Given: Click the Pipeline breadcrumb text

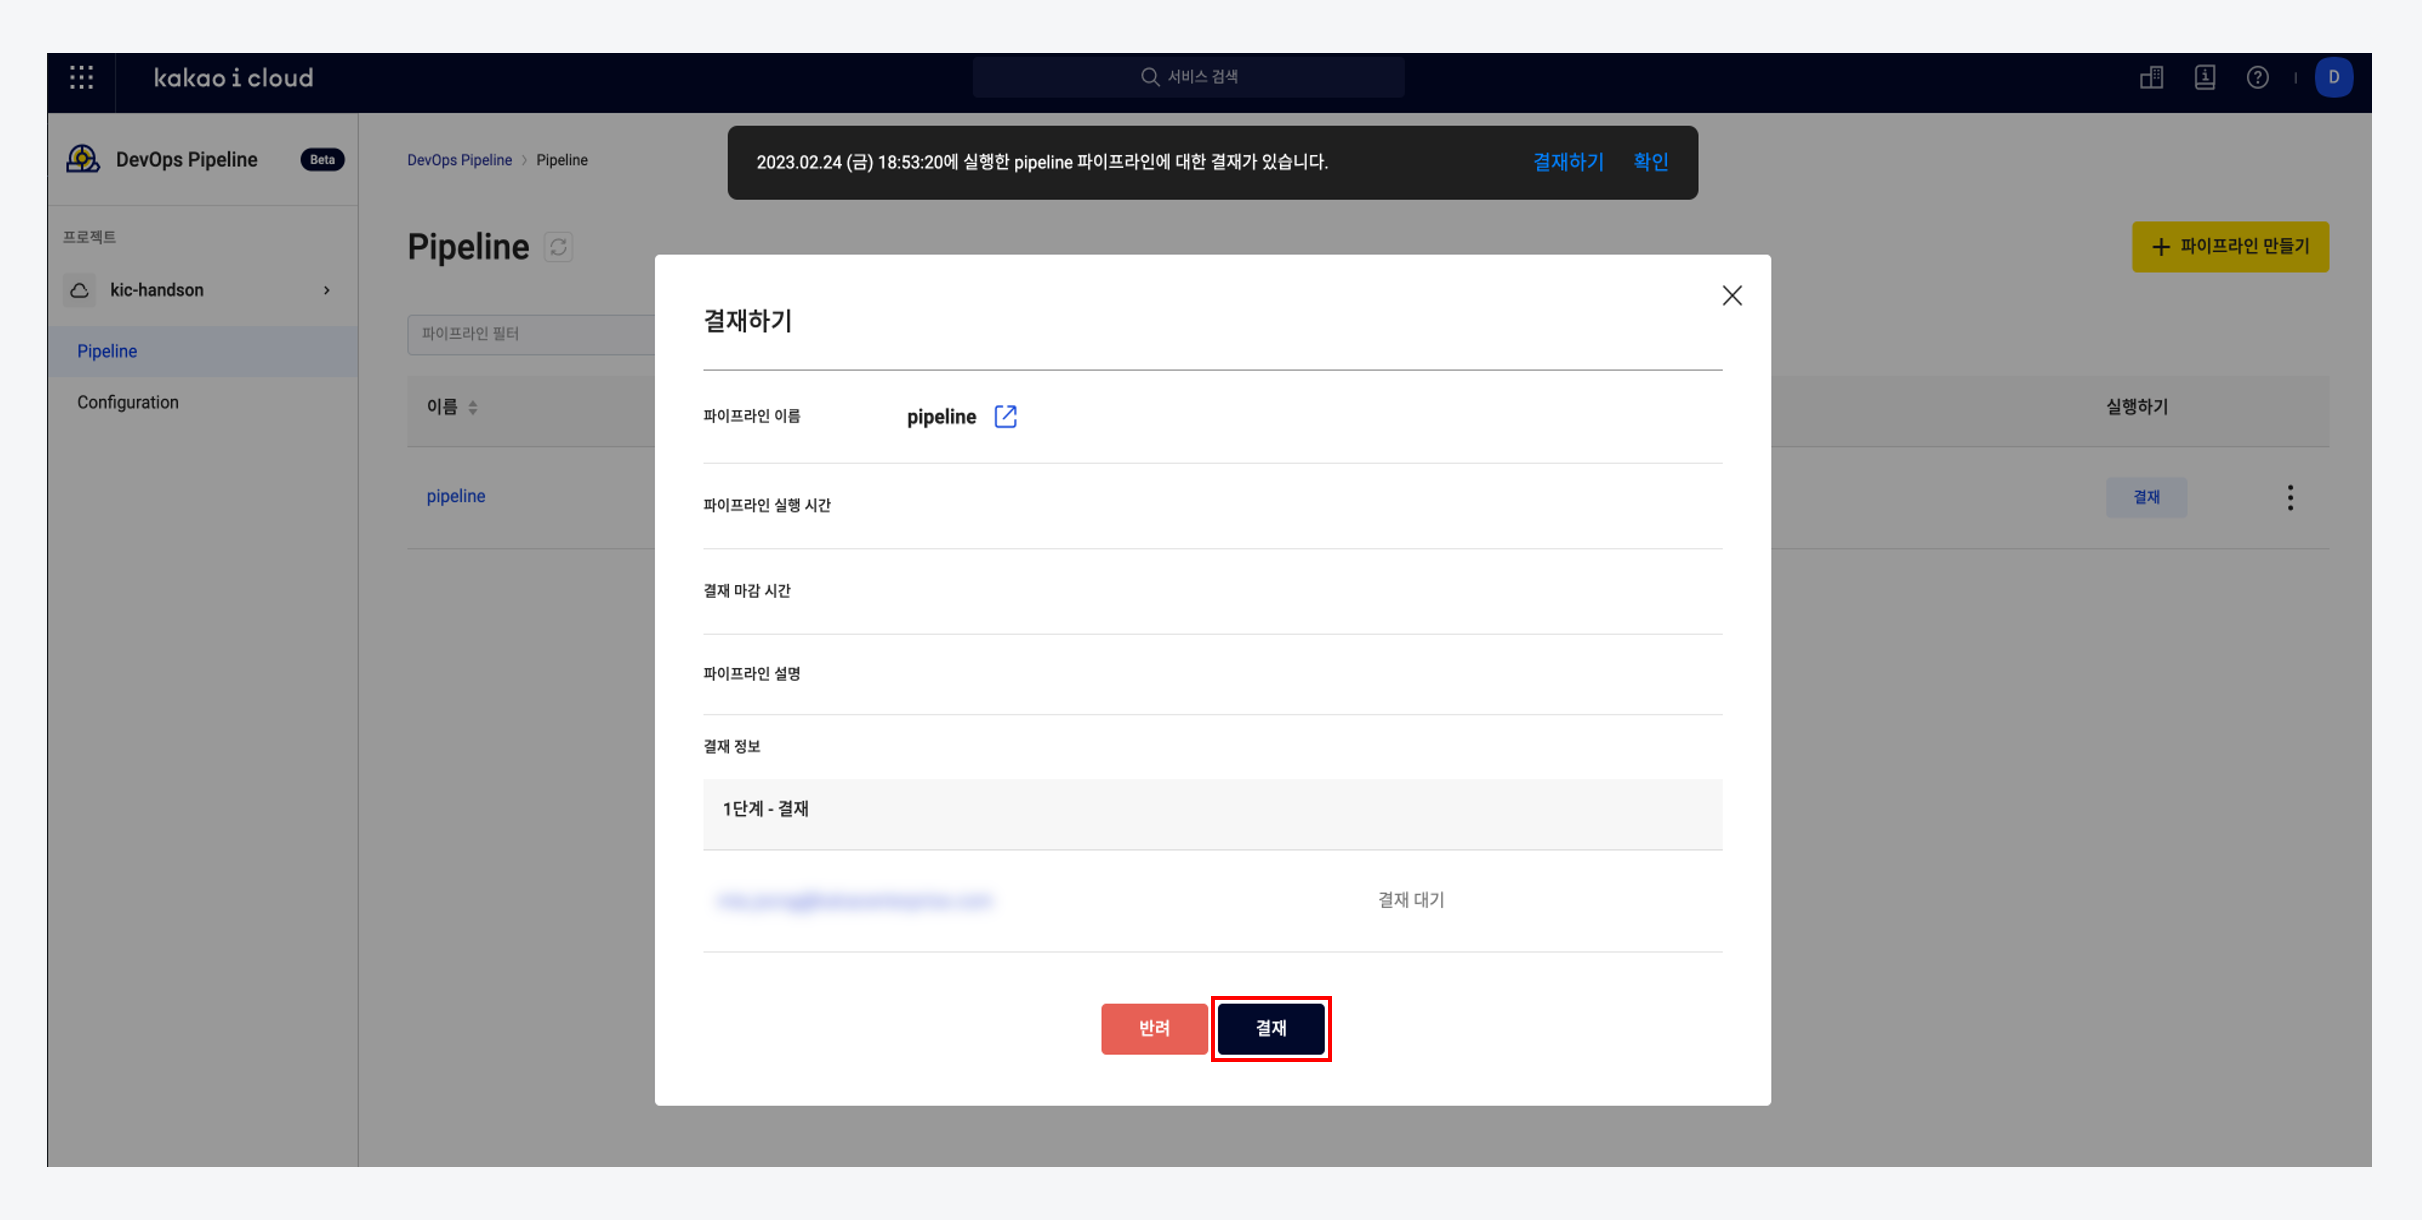Looking at the screenshot, I should (561, 160).
